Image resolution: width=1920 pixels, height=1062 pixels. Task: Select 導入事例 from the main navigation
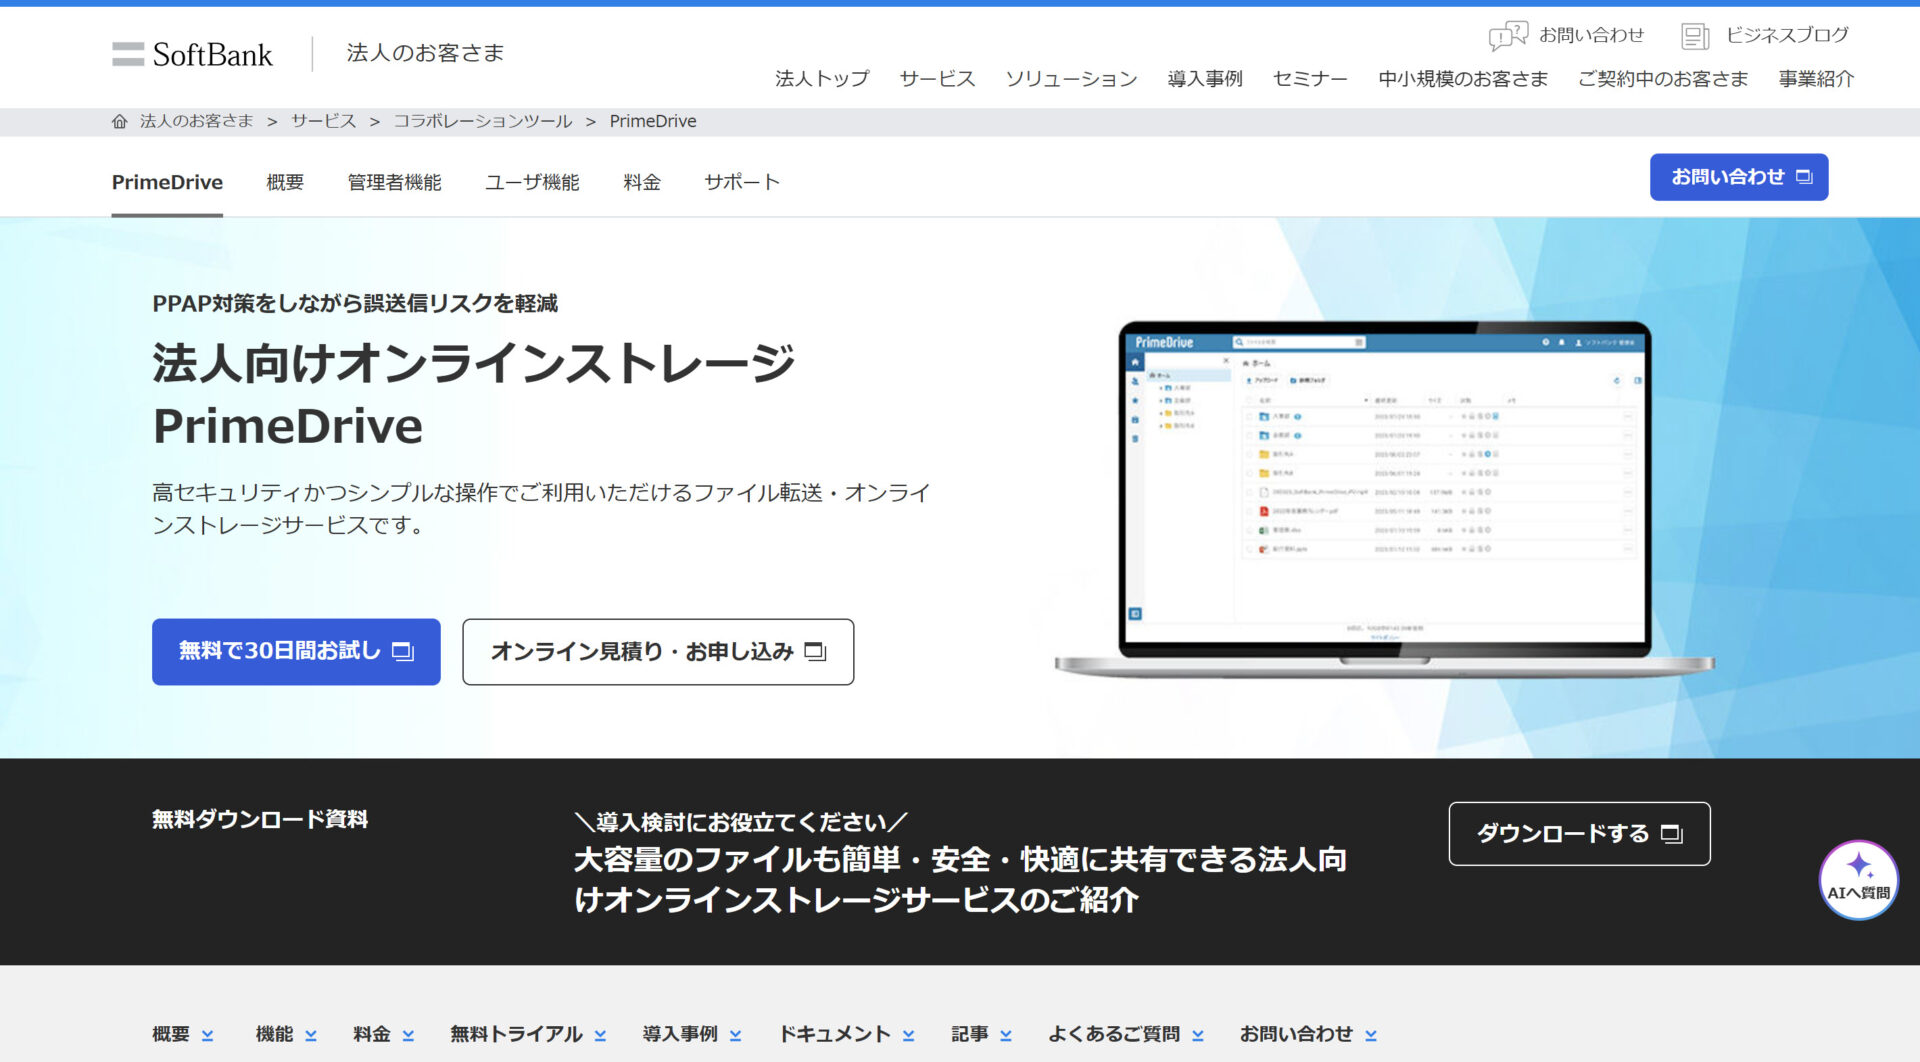coord(1204,79)
